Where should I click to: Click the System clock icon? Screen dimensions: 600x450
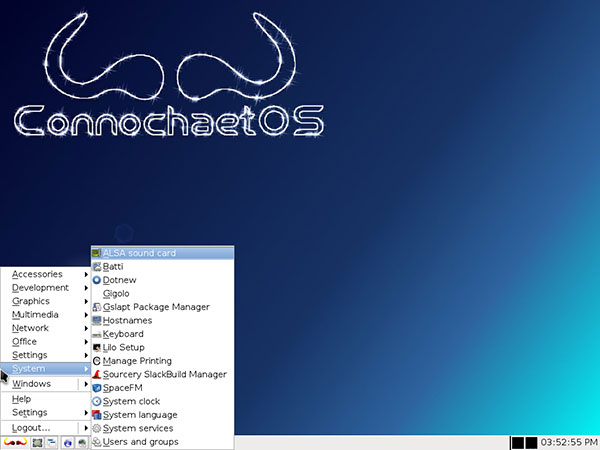(x=97, y=401)
